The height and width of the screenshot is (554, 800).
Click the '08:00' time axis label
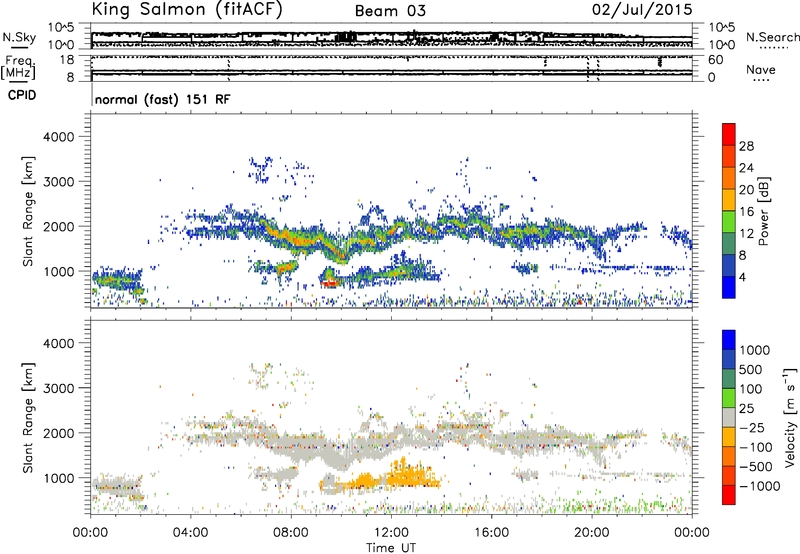pyautogui.click(x=291, y=533)
